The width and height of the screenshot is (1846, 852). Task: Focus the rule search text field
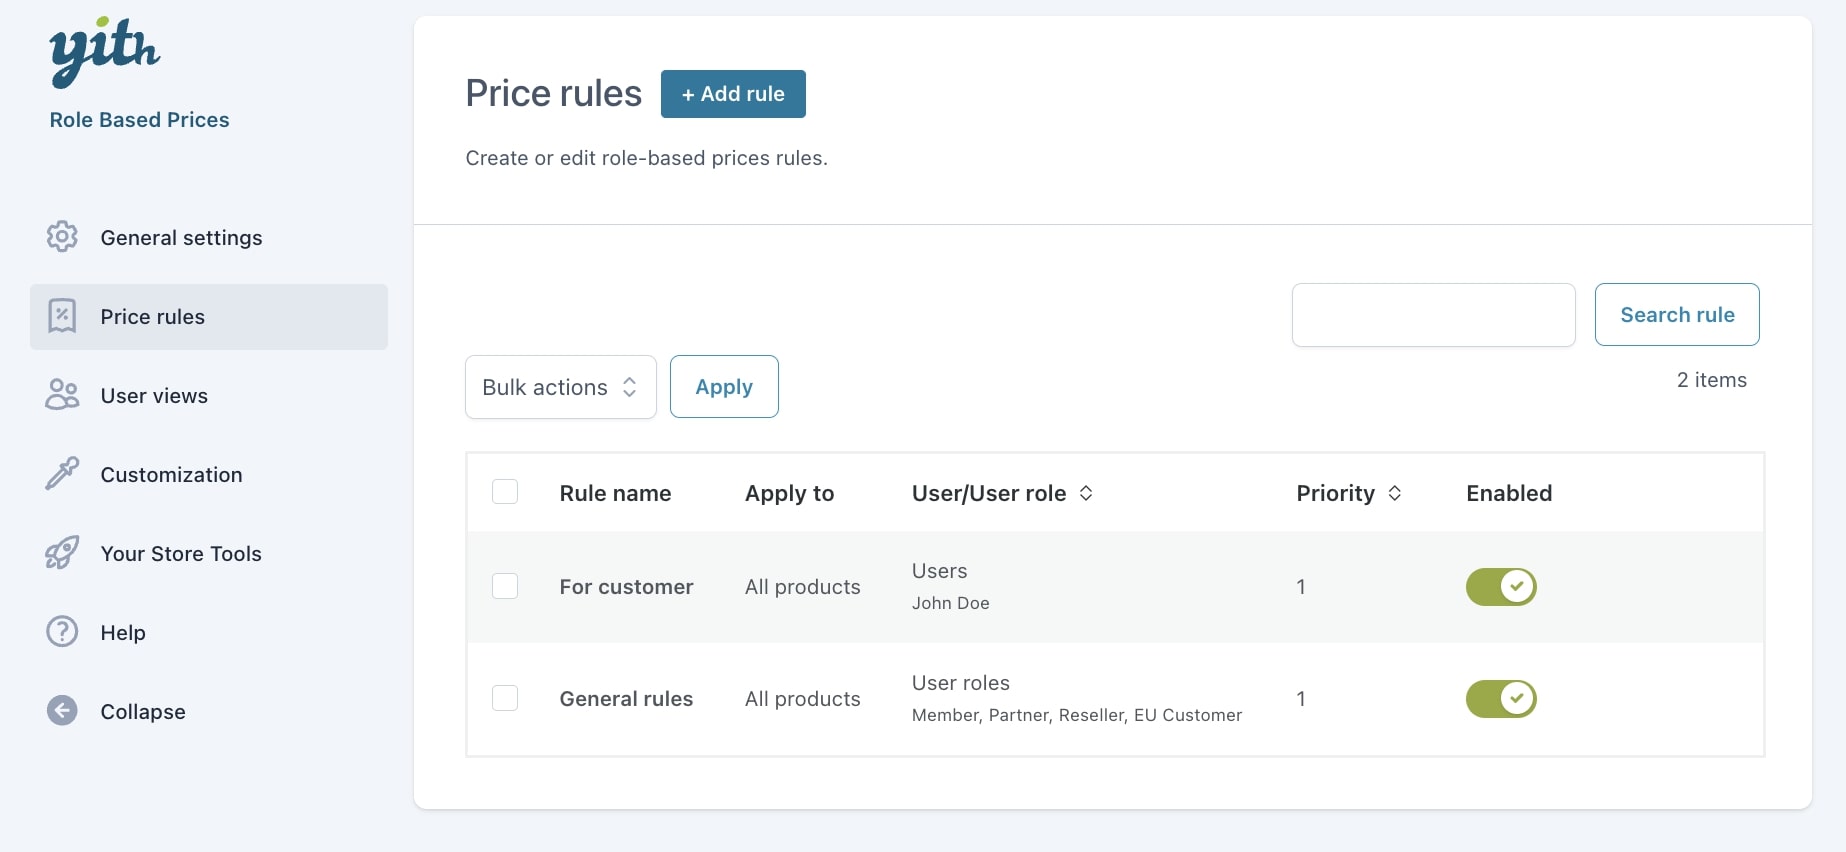point(1433,315)
